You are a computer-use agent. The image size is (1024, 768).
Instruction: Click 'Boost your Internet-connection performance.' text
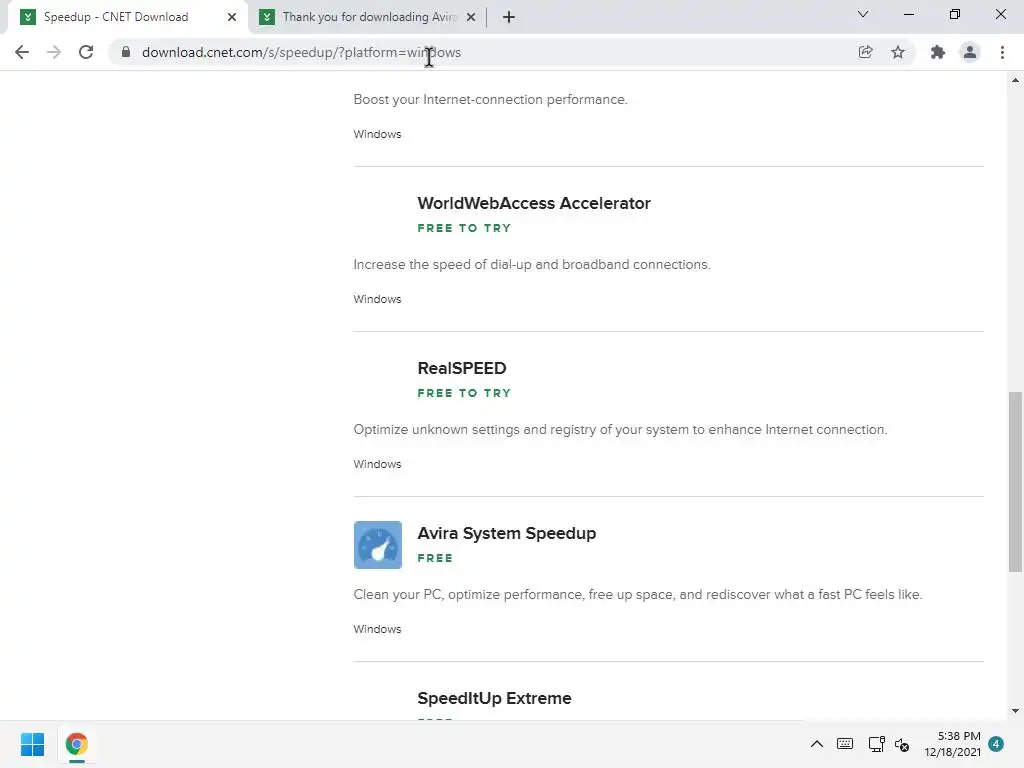pos(490,99)
